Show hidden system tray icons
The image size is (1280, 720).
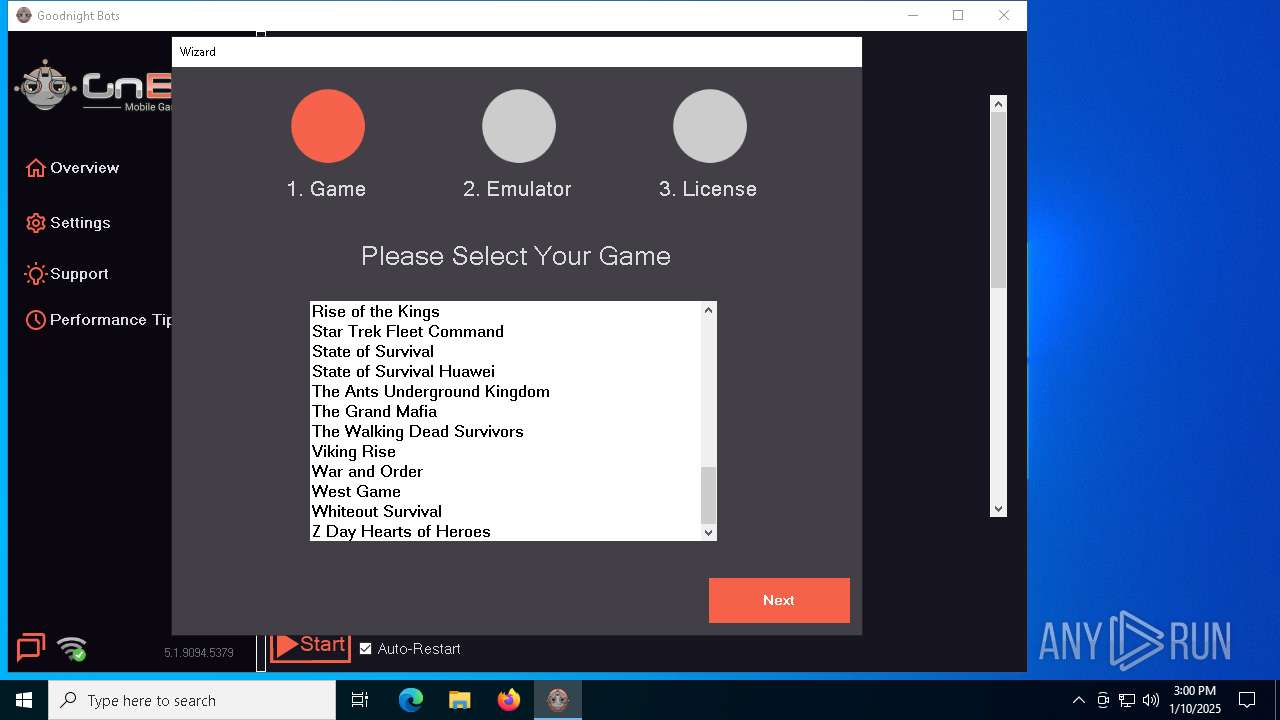click(1078, 700)
